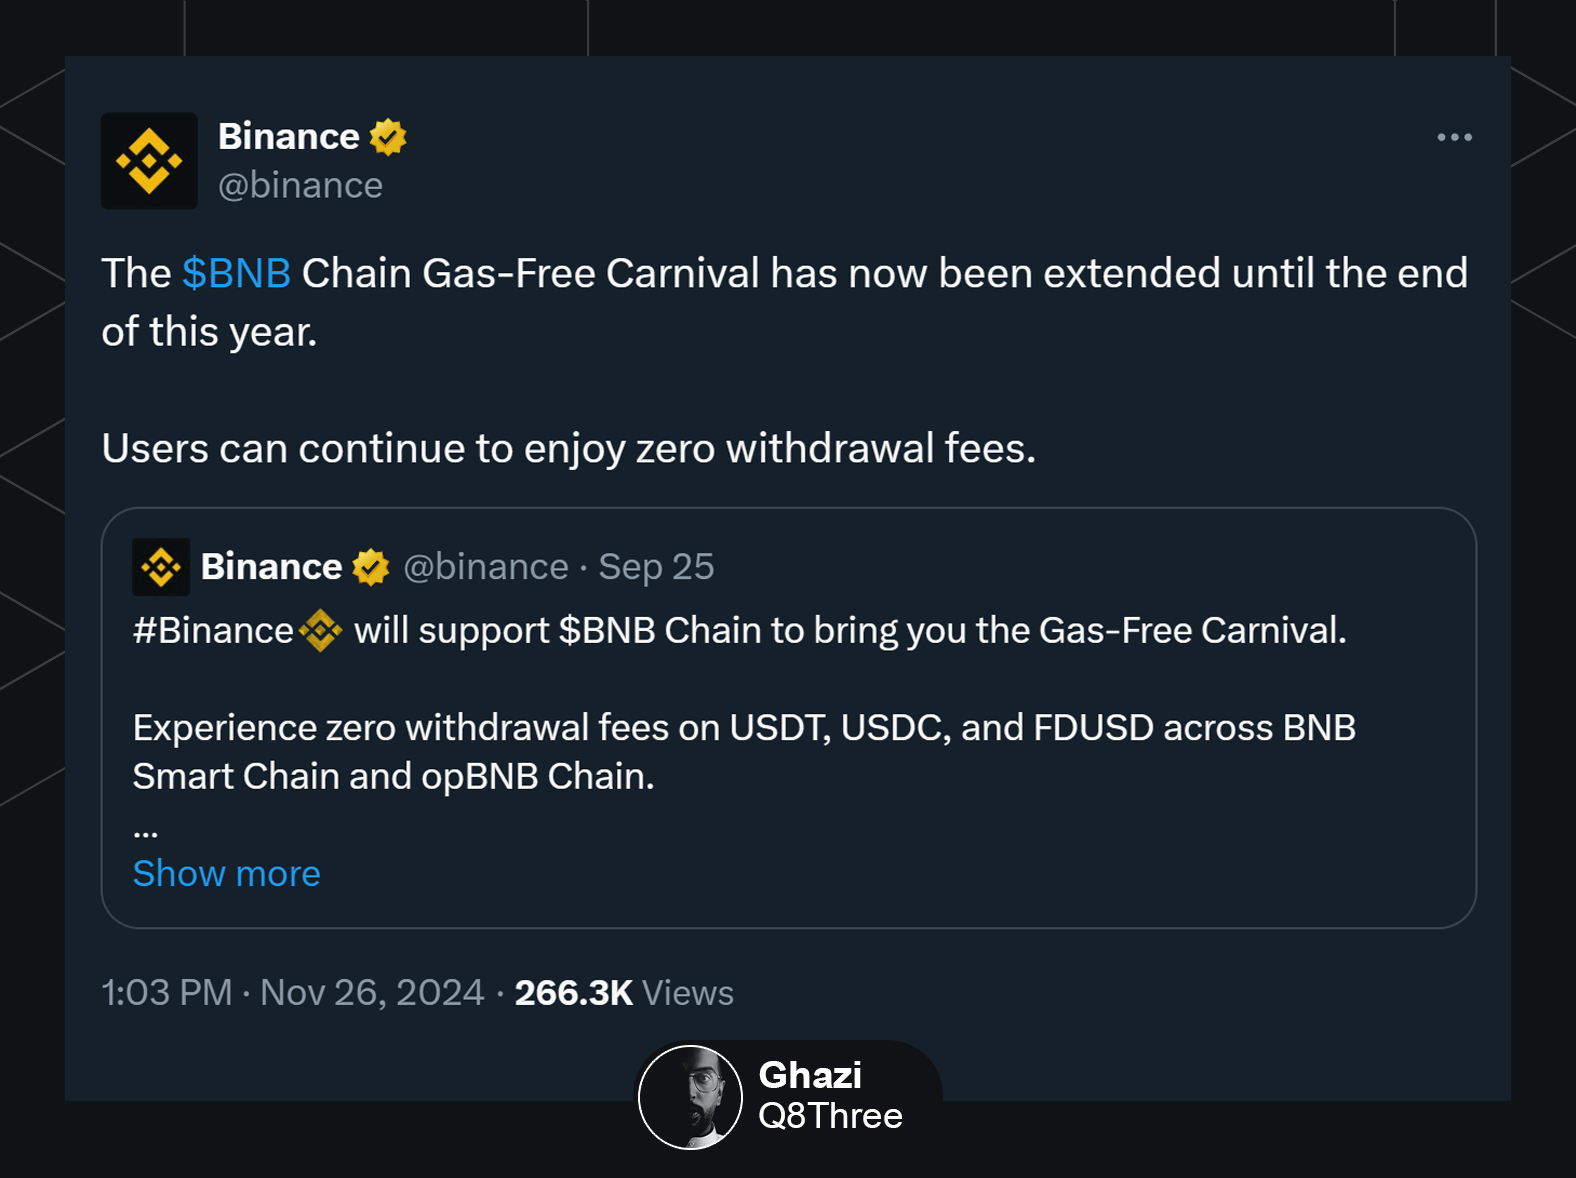Click the Ghazi profile photo
This screenshot has height=1178, width=1576.
click(x=690, y=1097)
